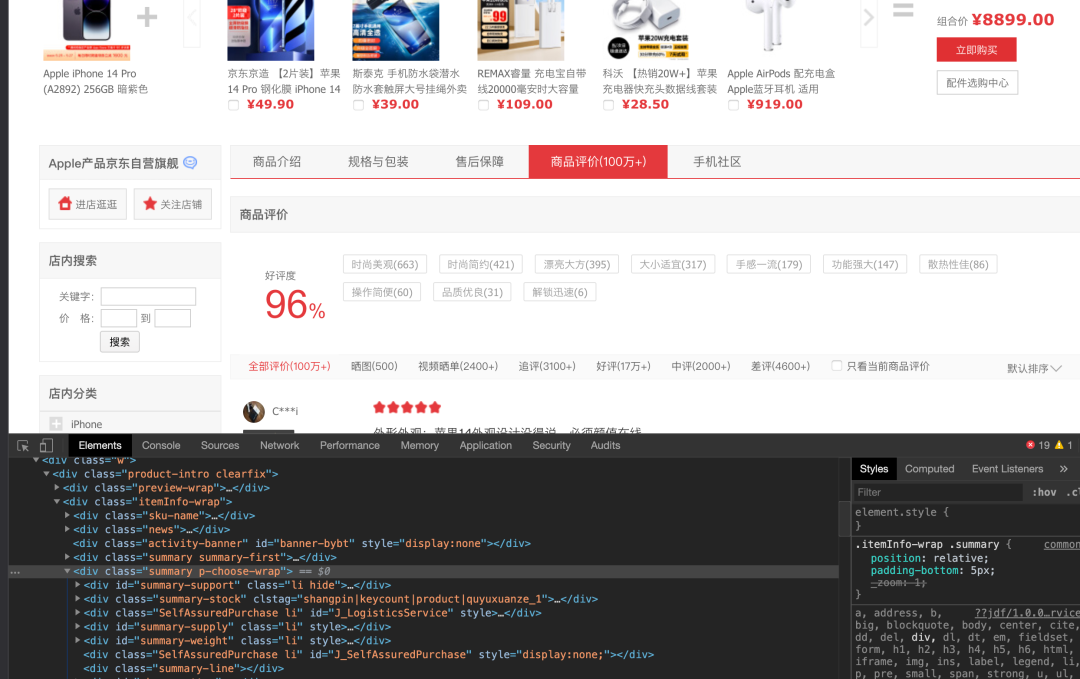The image size is (1080, 679).
Task: Click the minimum price input field
Action: pyautogui.click(x=118, y=318)
